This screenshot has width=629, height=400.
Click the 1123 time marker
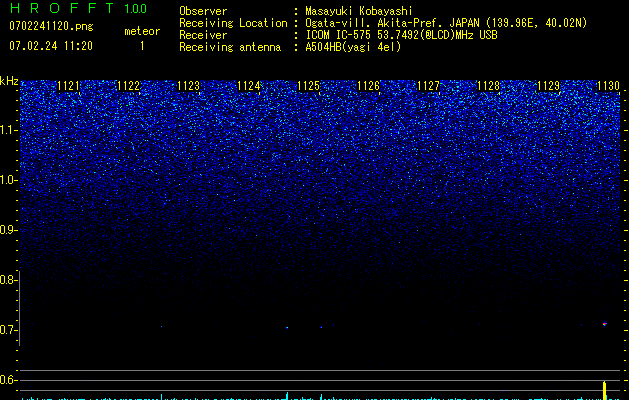coord(188,86)
